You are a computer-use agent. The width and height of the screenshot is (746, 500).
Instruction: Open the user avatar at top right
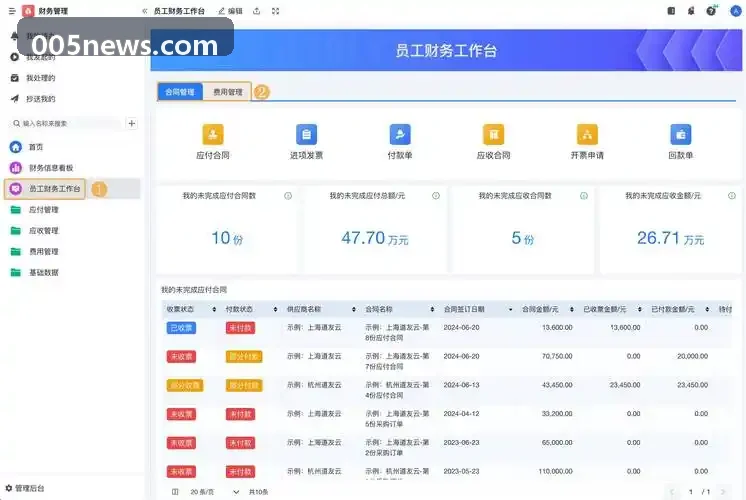736,11
